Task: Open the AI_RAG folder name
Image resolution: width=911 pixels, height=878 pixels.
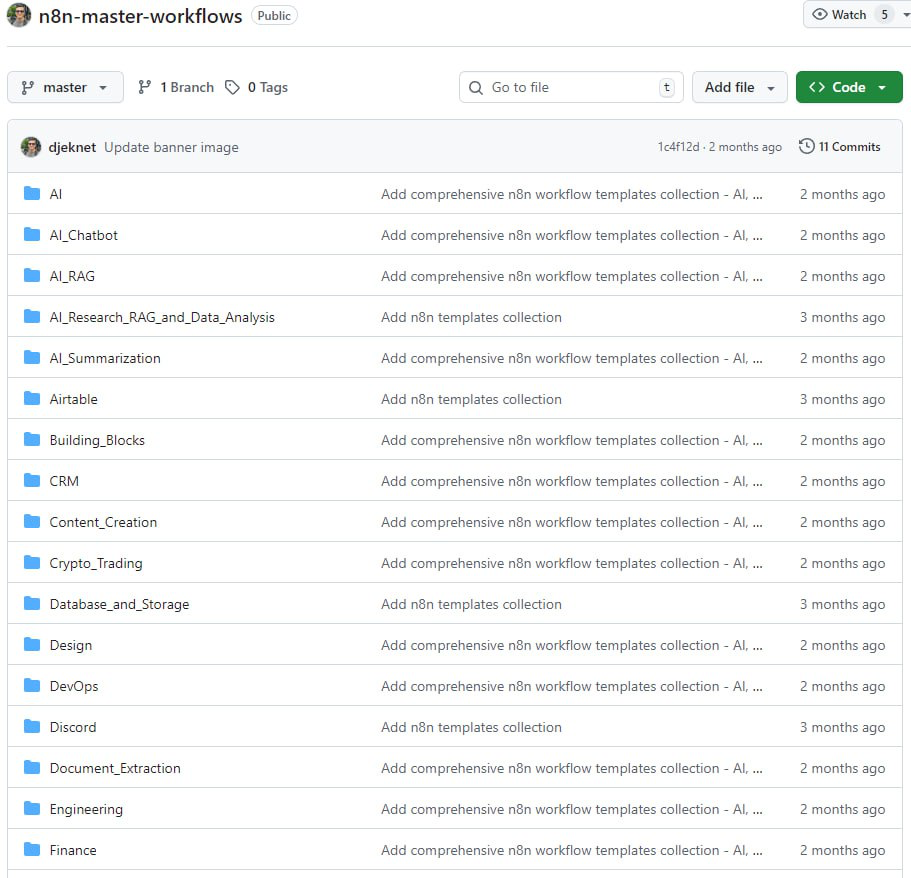Action: (x=72, y=276)
